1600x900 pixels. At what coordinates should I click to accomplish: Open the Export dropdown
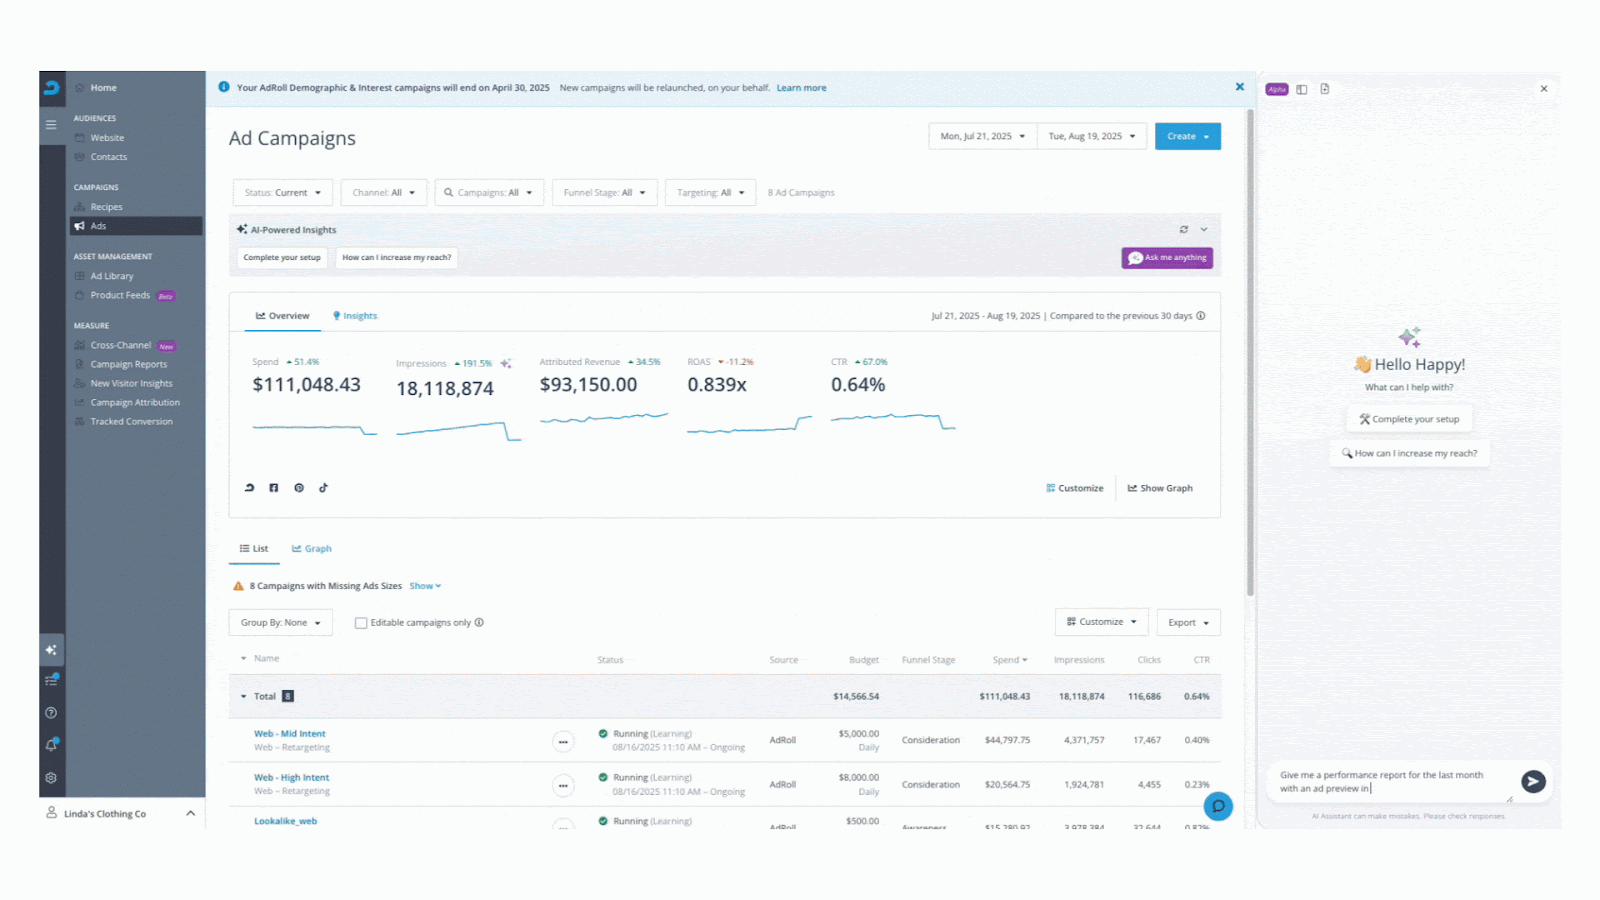coord(1188,623)
